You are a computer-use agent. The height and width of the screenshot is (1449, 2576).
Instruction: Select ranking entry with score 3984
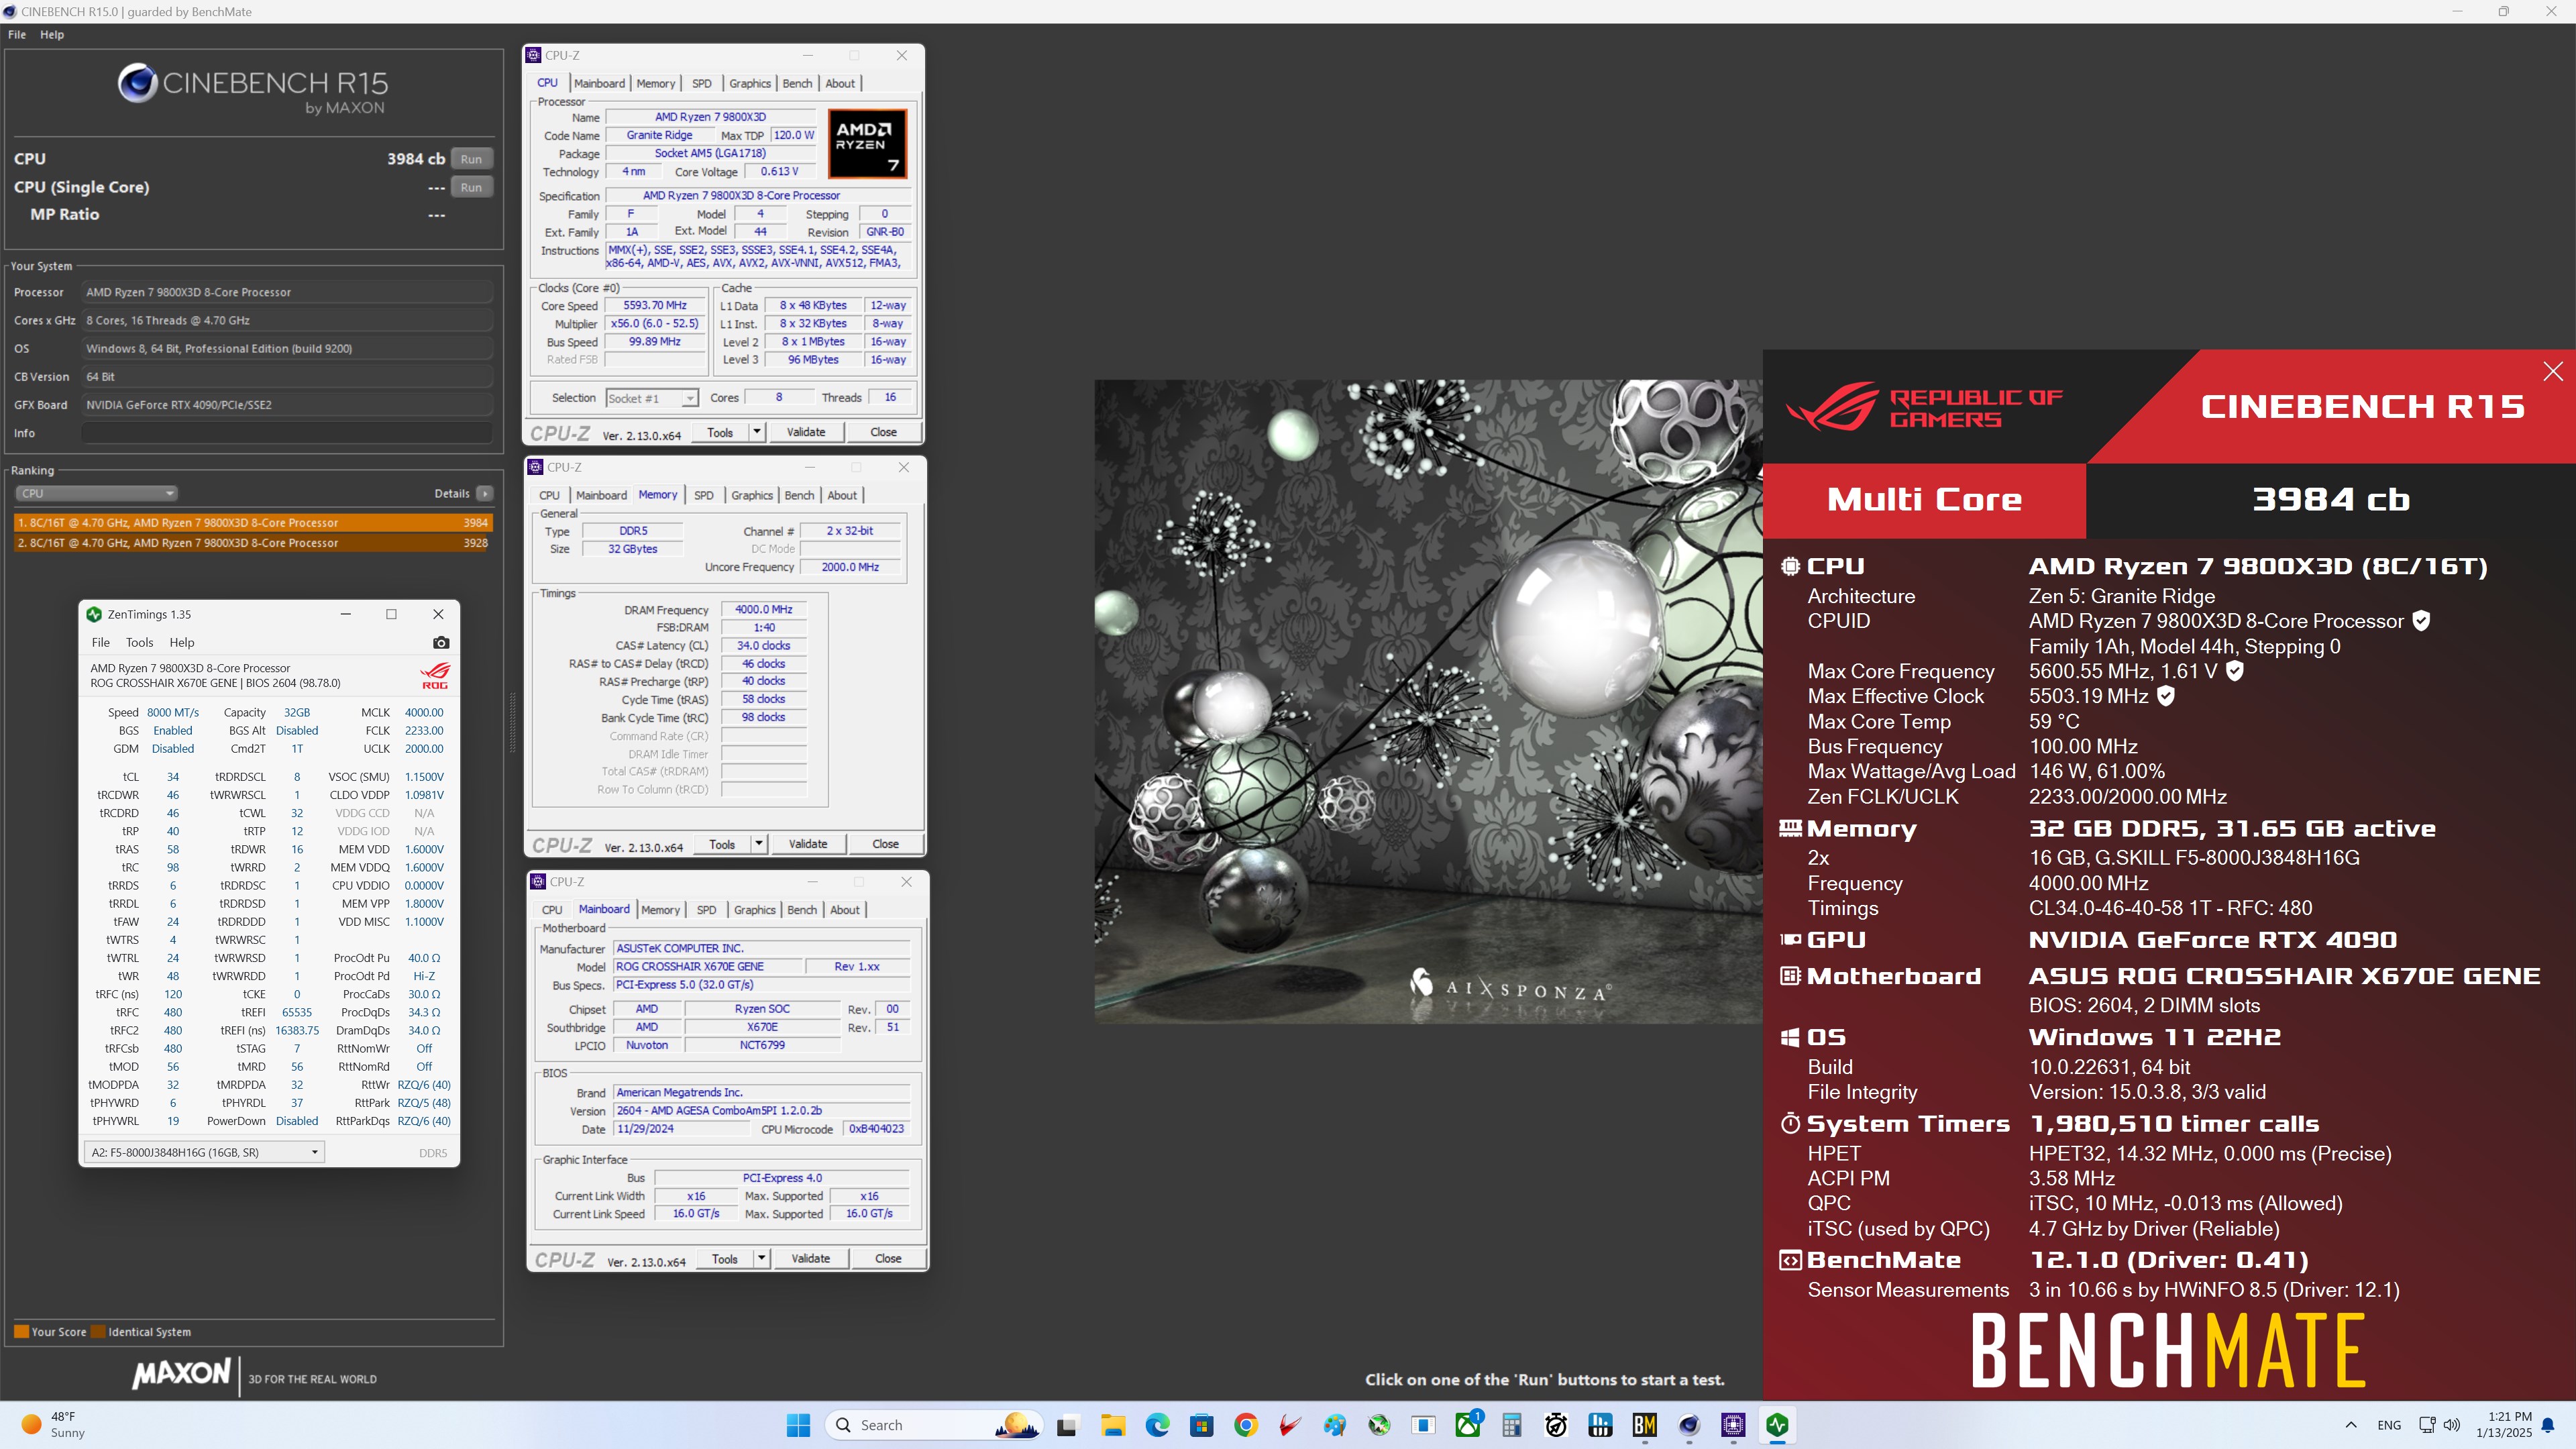(253, 522)
